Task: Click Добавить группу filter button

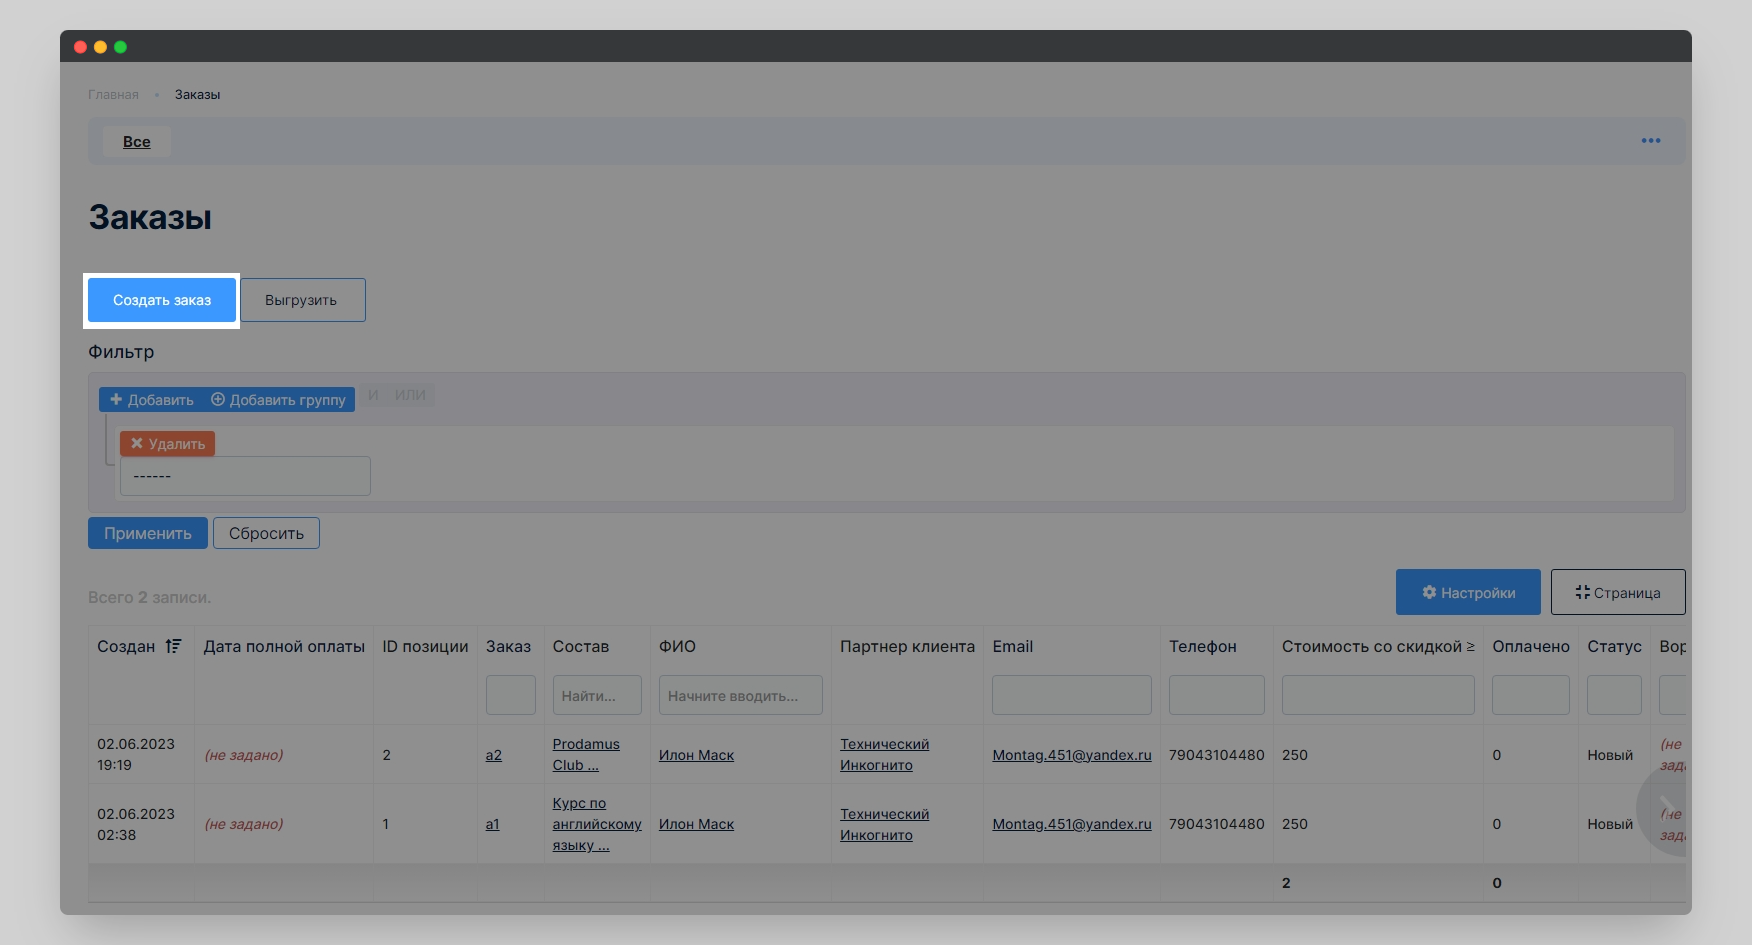Action: point(278,400)
